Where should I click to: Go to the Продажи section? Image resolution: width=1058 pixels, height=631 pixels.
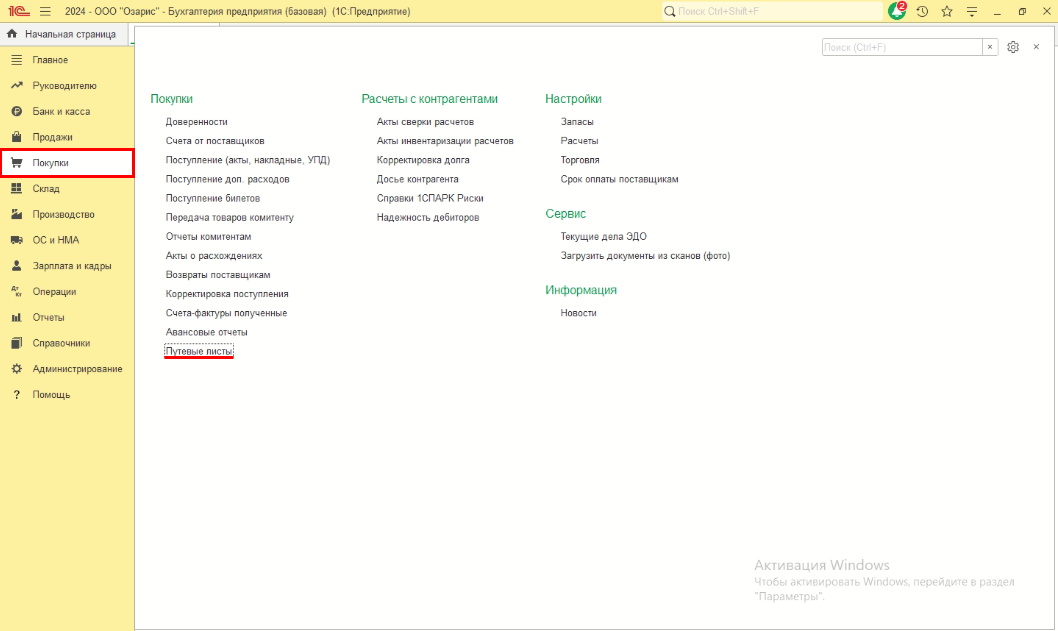tap(53, 137)
